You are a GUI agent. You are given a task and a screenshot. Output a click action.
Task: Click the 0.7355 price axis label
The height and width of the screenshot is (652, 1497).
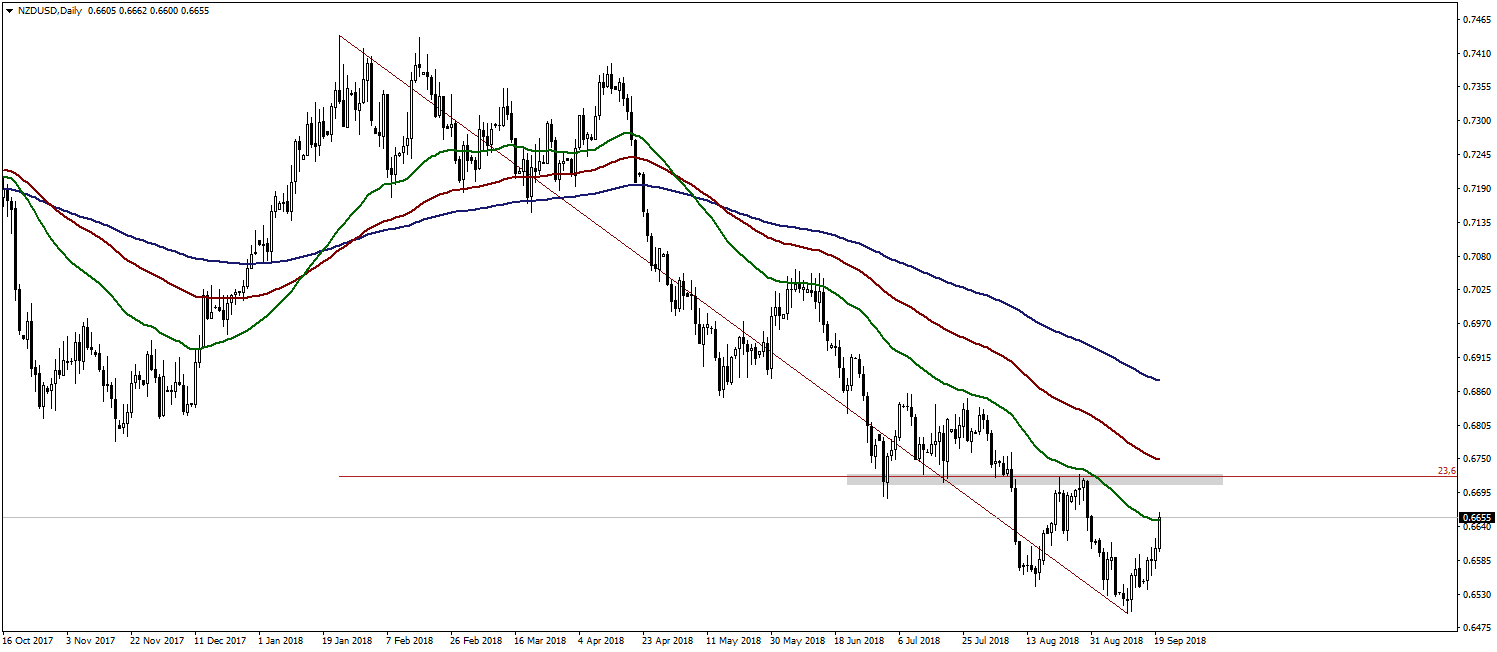(1476, 87)
